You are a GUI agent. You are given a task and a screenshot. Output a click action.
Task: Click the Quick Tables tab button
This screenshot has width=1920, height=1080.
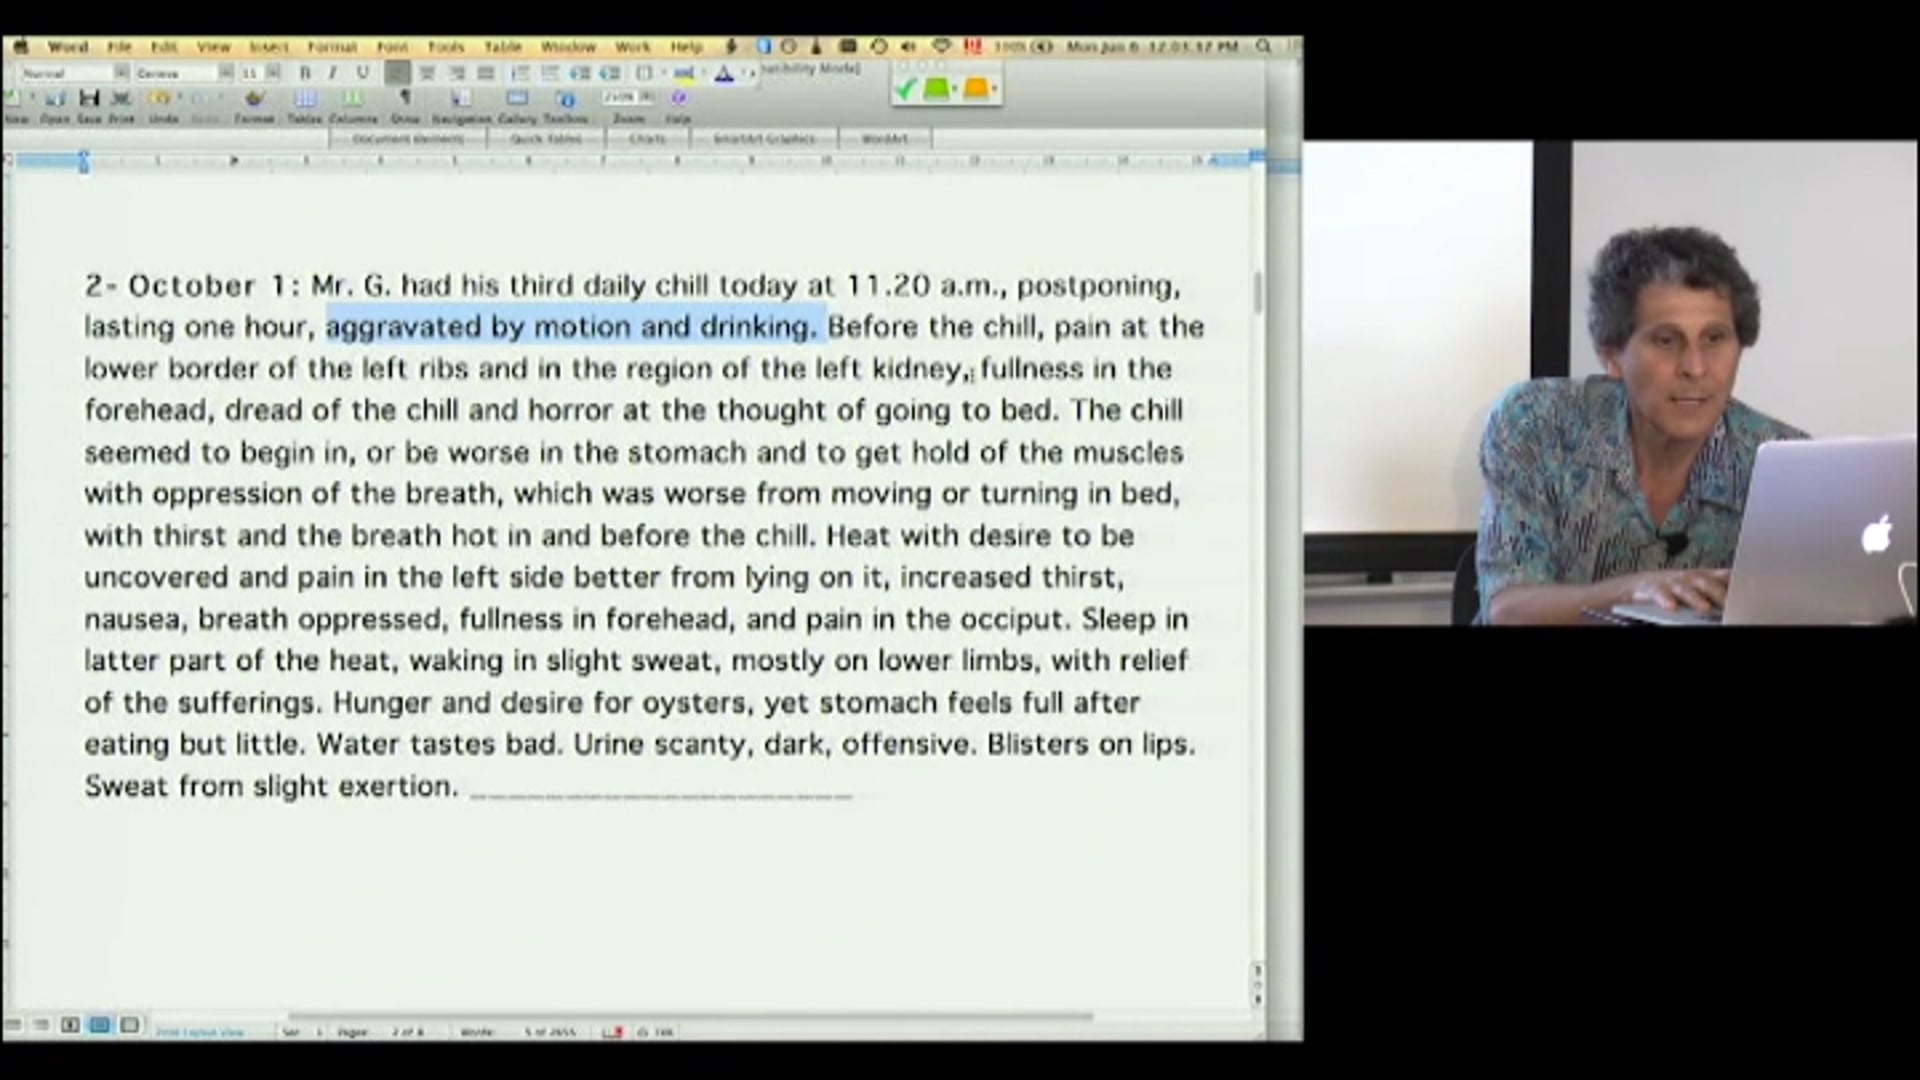[545, 139]
